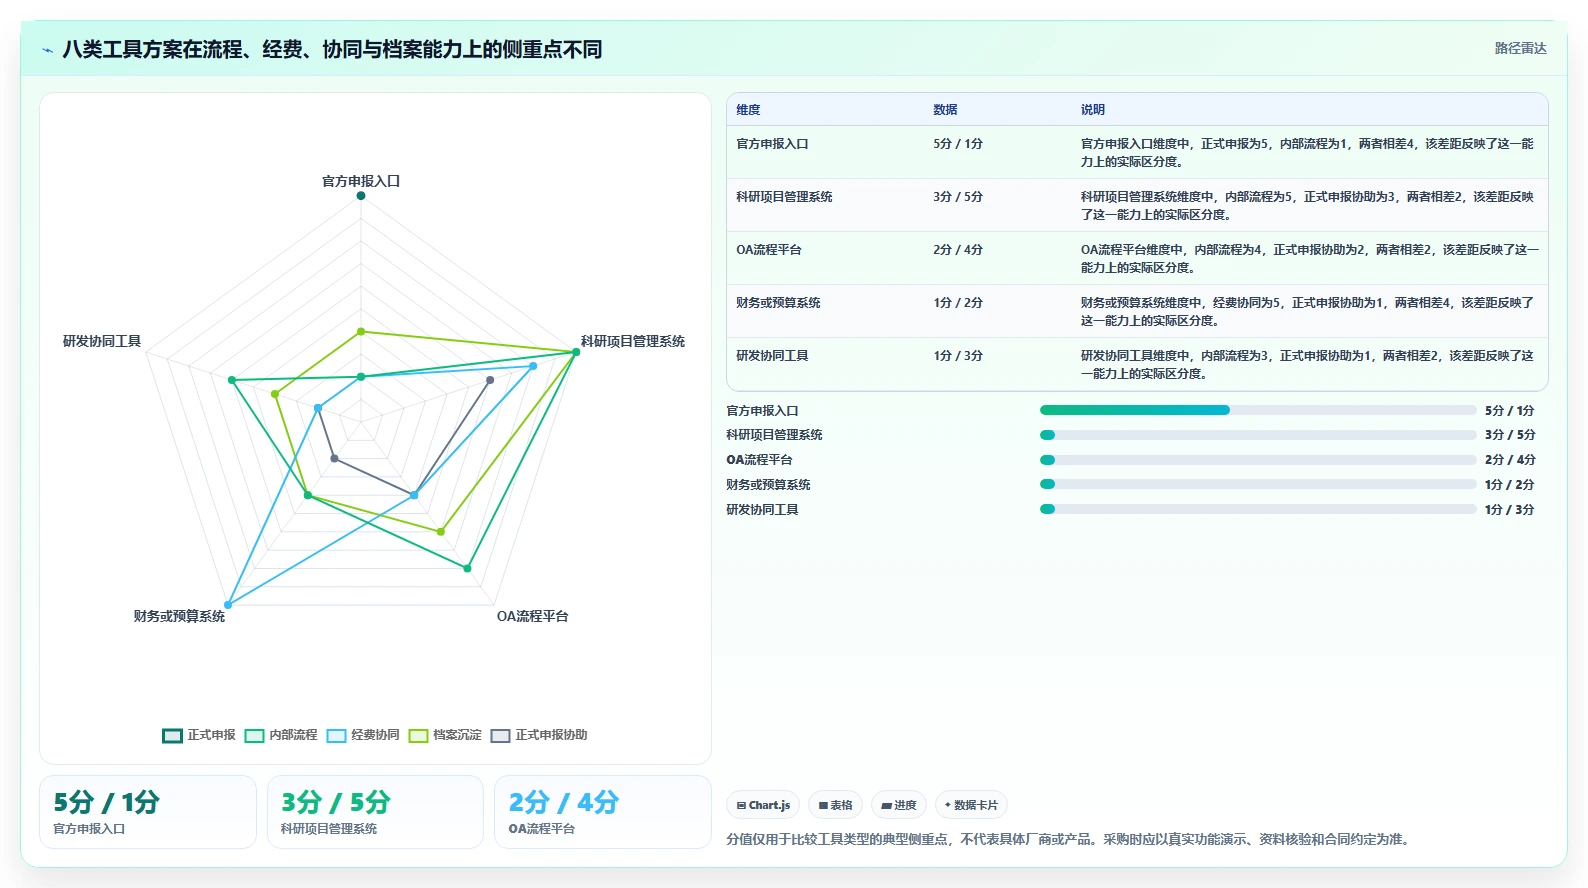Click the radar data point at 官方申报入口 vertex
The image size is (1588, 888).
pos(361,196)
